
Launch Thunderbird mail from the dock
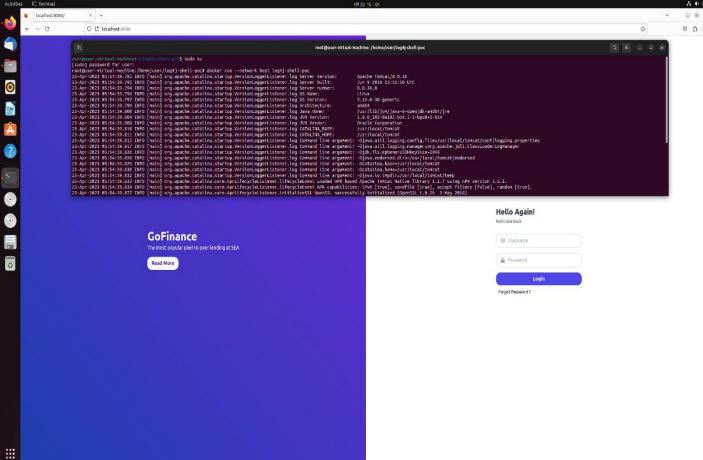click(x=10, y=44)
